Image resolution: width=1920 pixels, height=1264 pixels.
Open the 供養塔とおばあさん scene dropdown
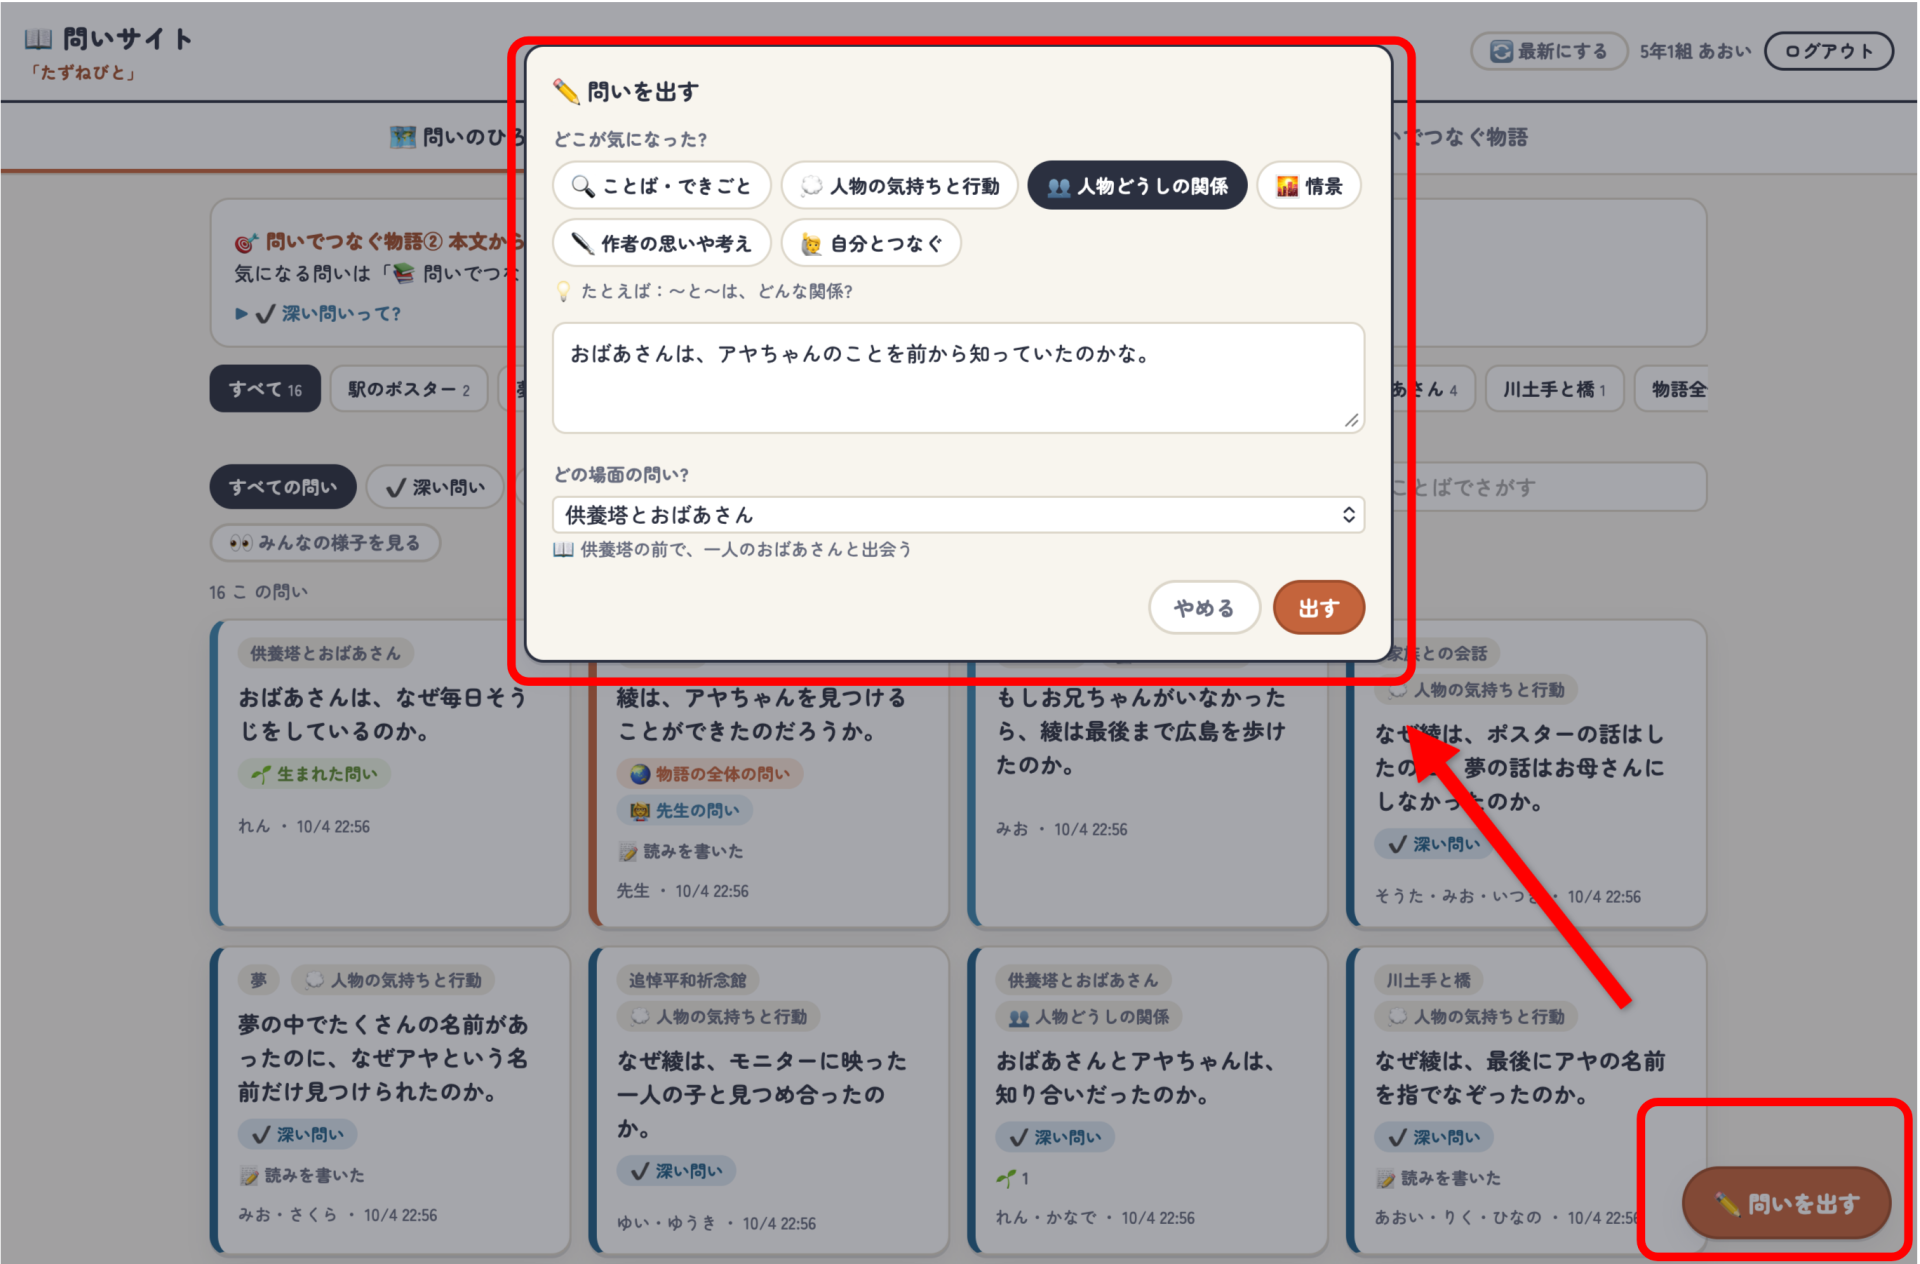pyautogui.click(x=958, y=515)
